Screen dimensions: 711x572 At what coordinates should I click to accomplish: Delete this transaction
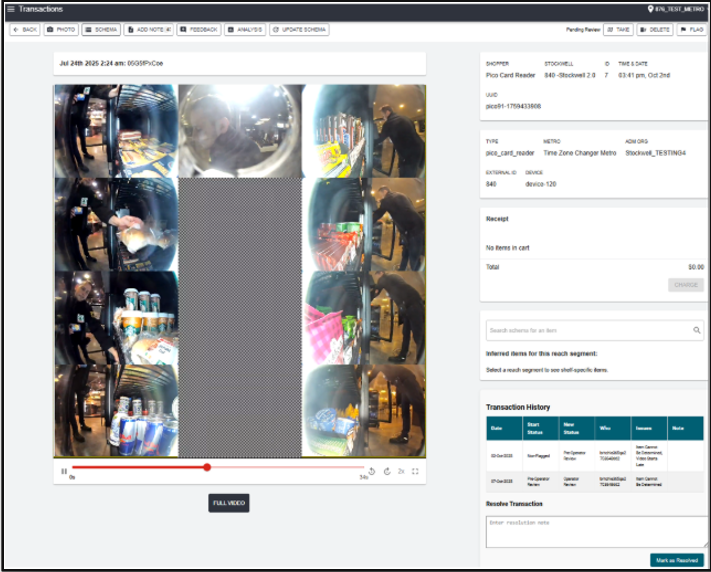pyautogui.click(x=655, y=30)
